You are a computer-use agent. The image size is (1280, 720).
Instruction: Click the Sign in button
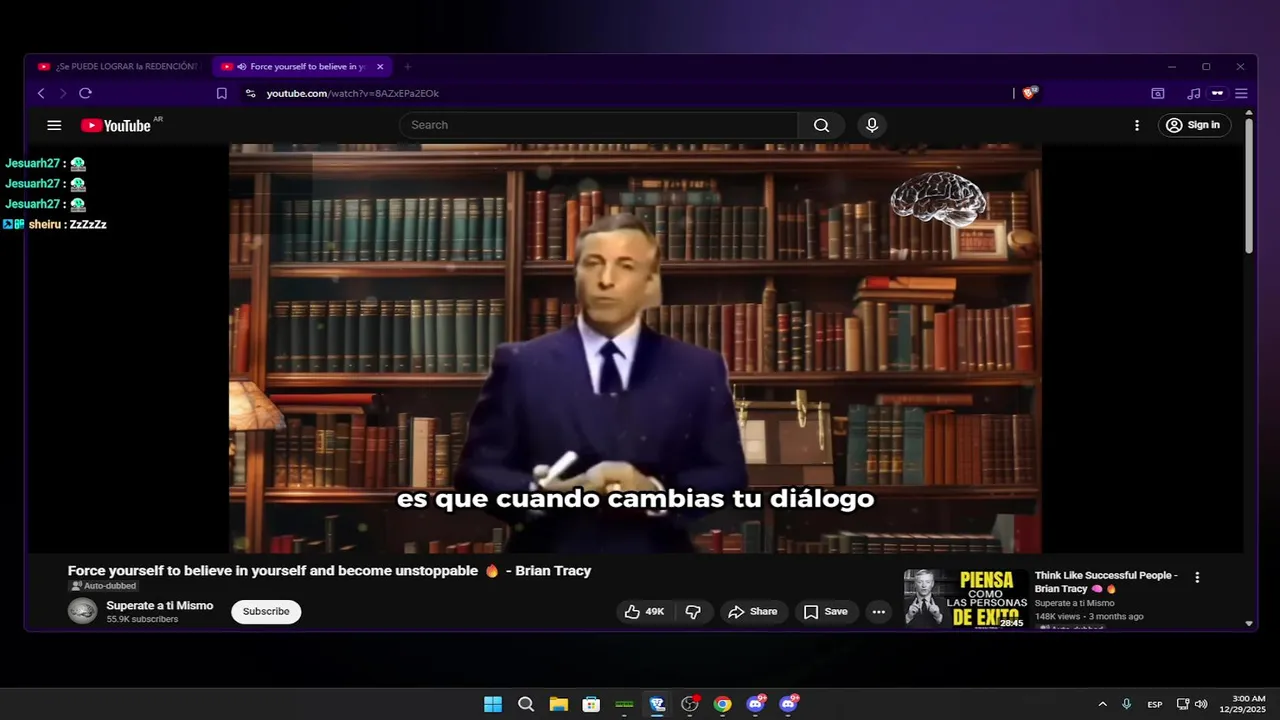[1194, 125]
